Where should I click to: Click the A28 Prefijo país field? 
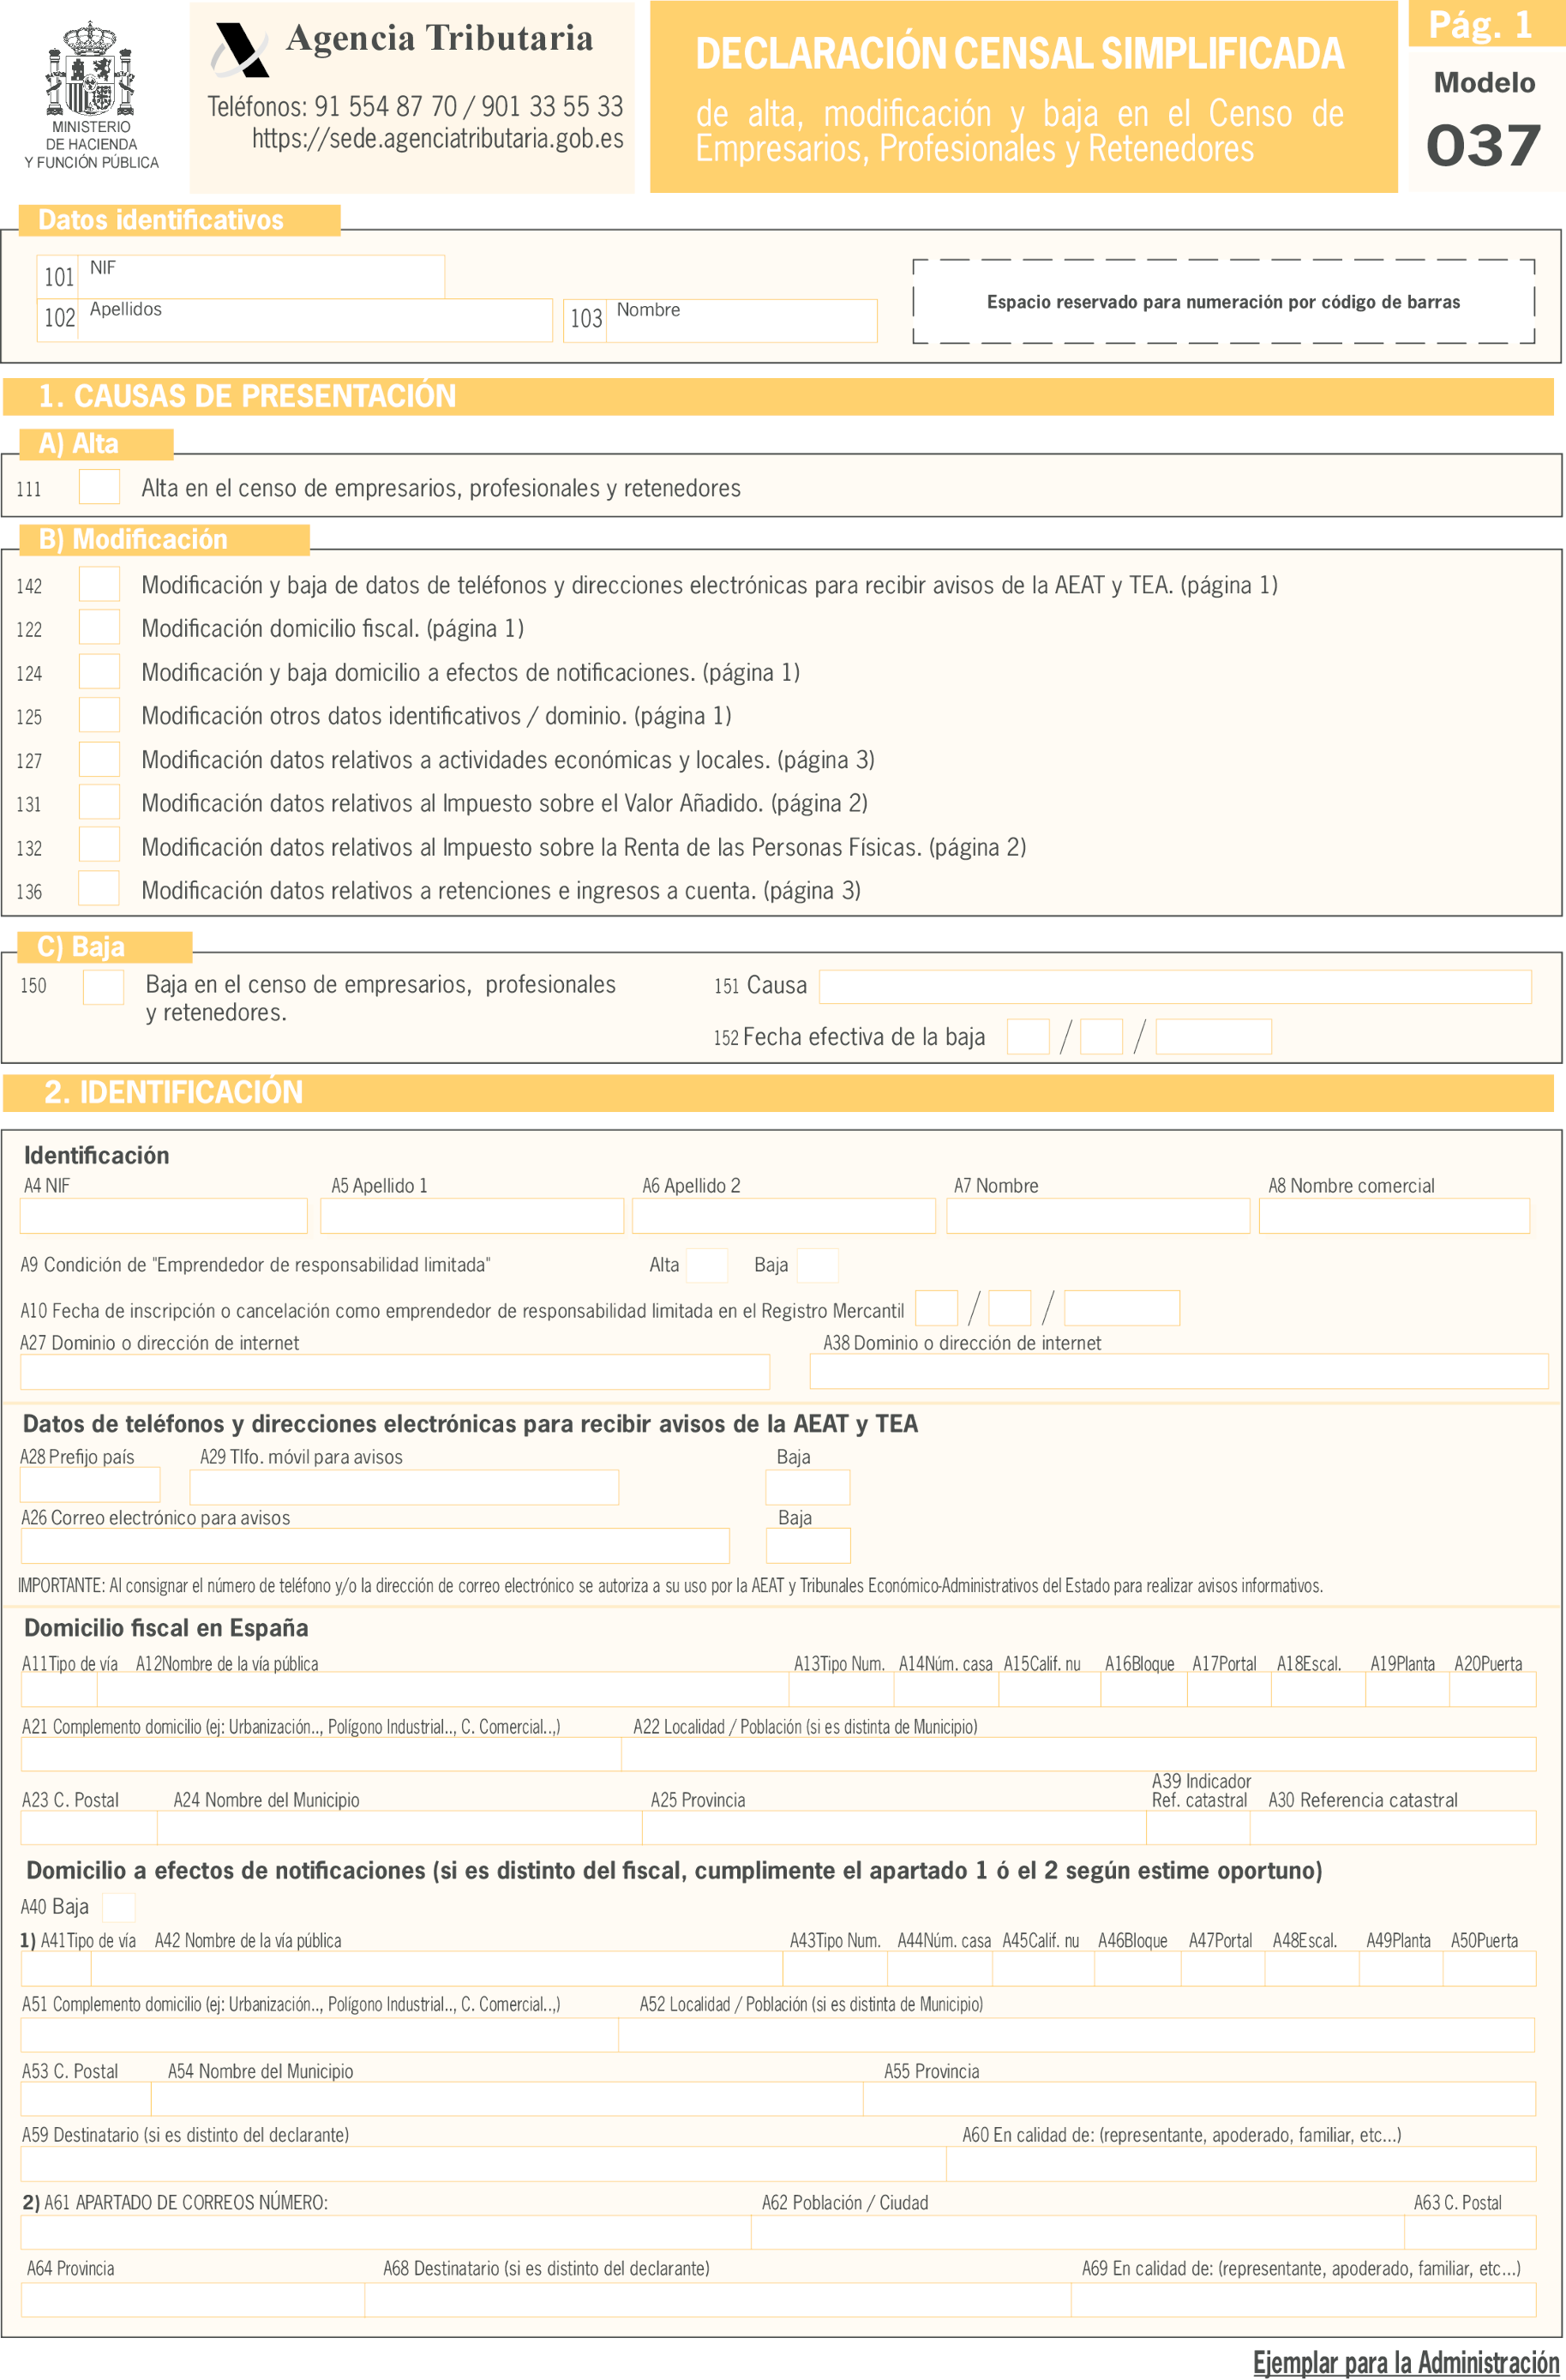[90, 1486]
